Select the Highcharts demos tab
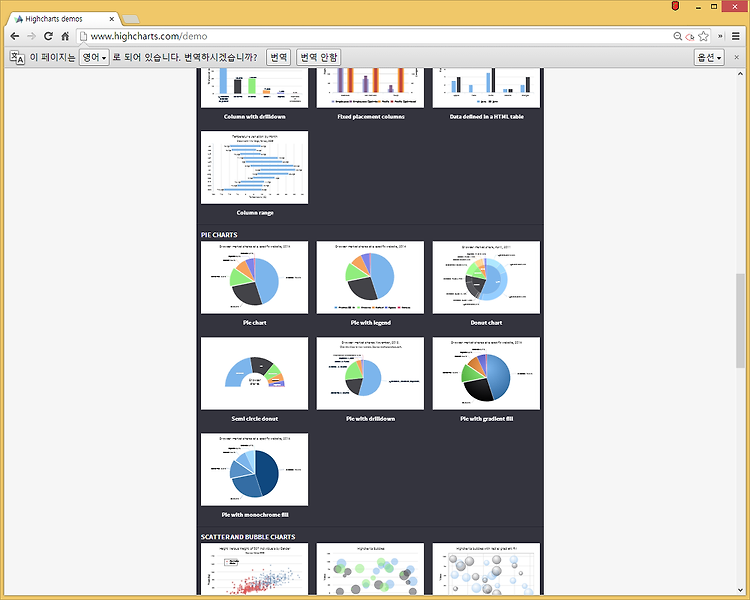 click(x=61, y=19)
